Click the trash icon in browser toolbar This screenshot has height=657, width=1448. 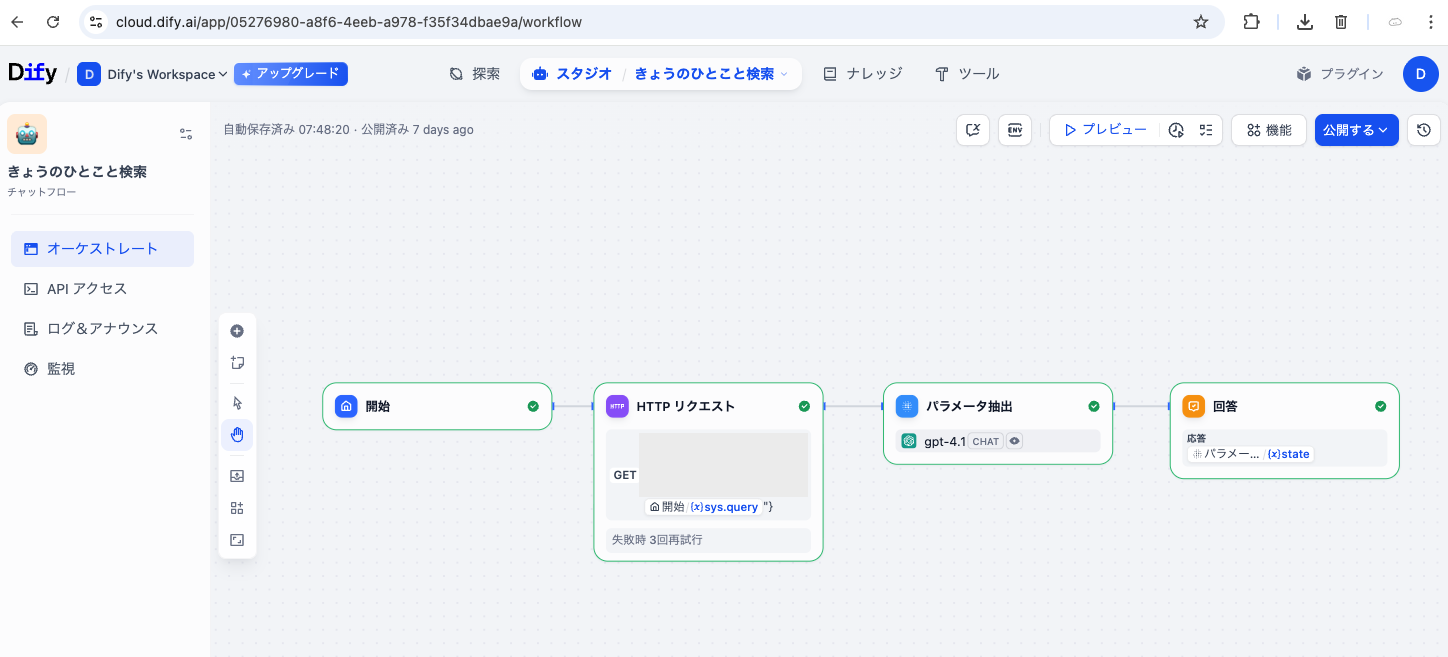click(1342, 22)
